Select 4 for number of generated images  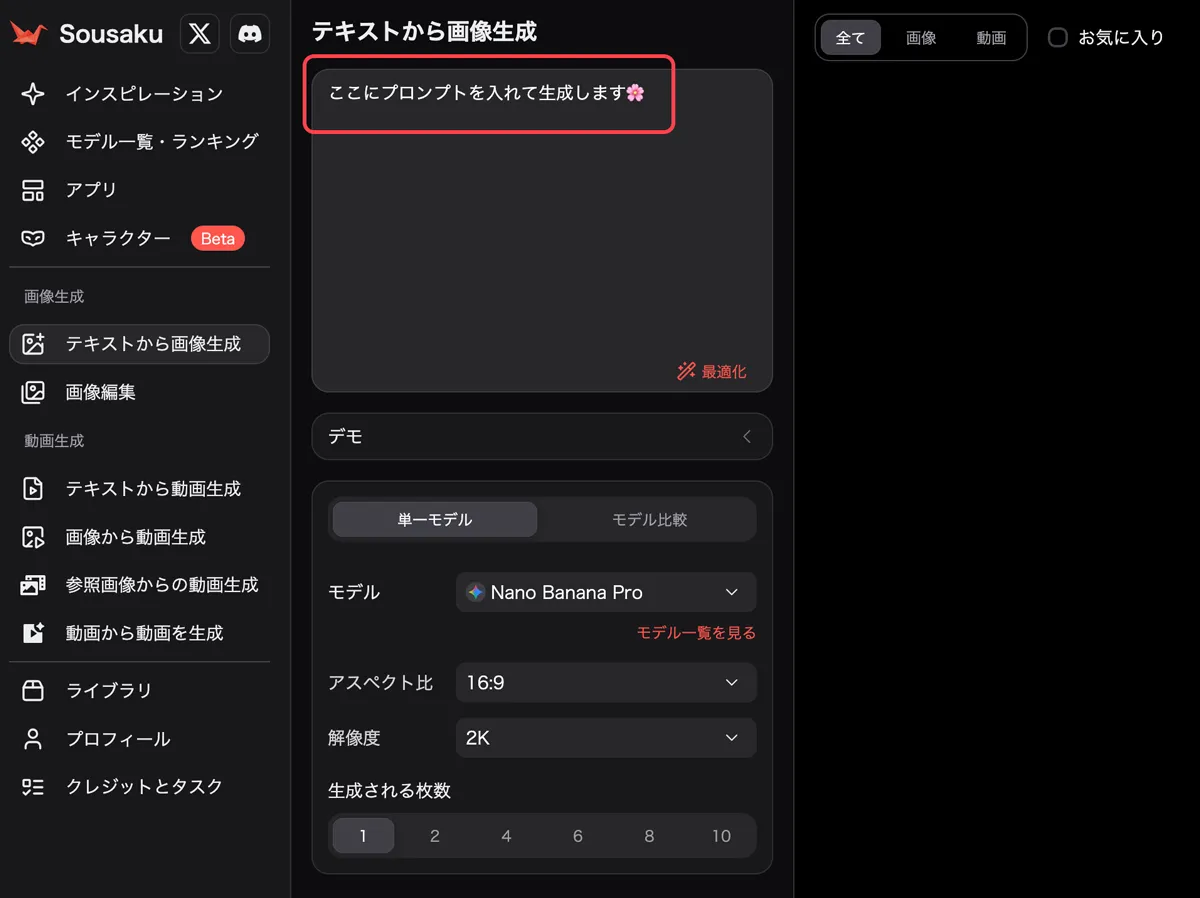pyautogui.click(x=506, y=836)
